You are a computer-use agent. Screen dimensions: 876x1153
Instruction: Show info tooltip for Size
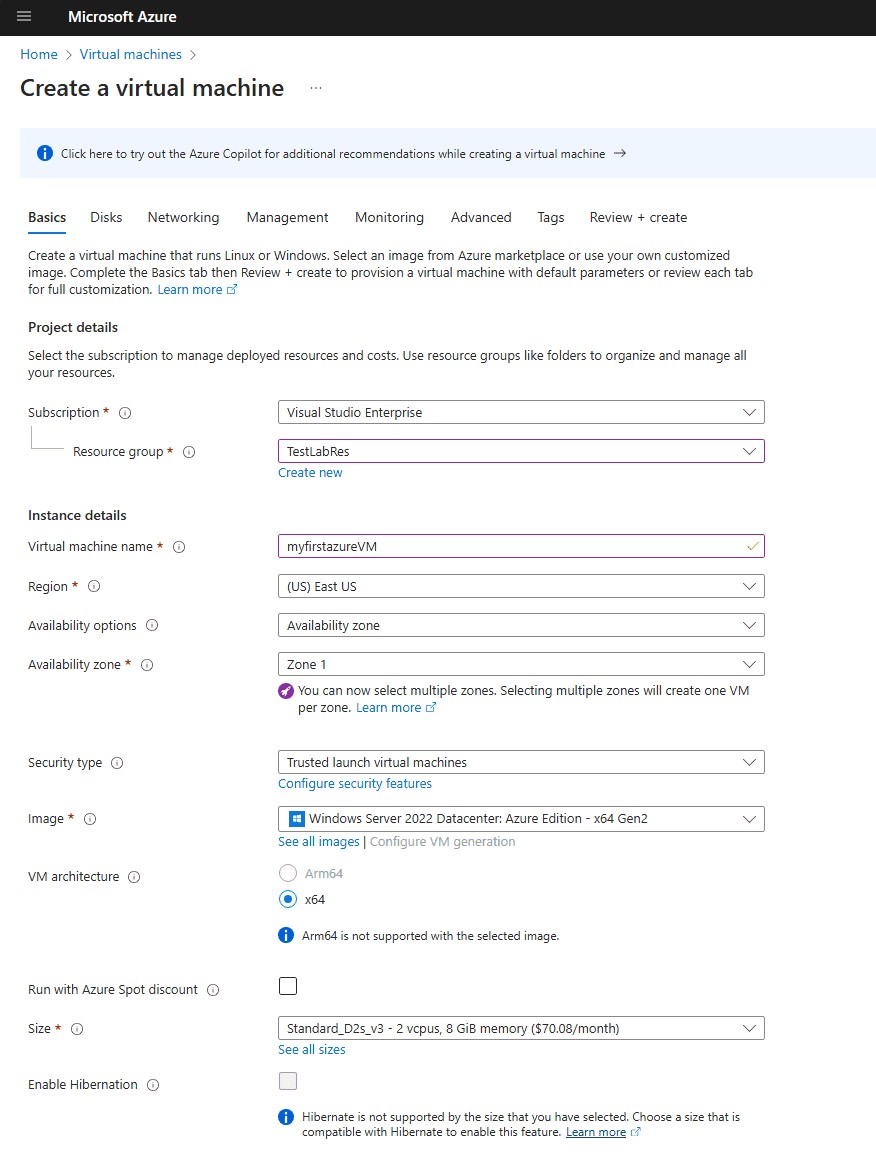tap(76, 1029)
